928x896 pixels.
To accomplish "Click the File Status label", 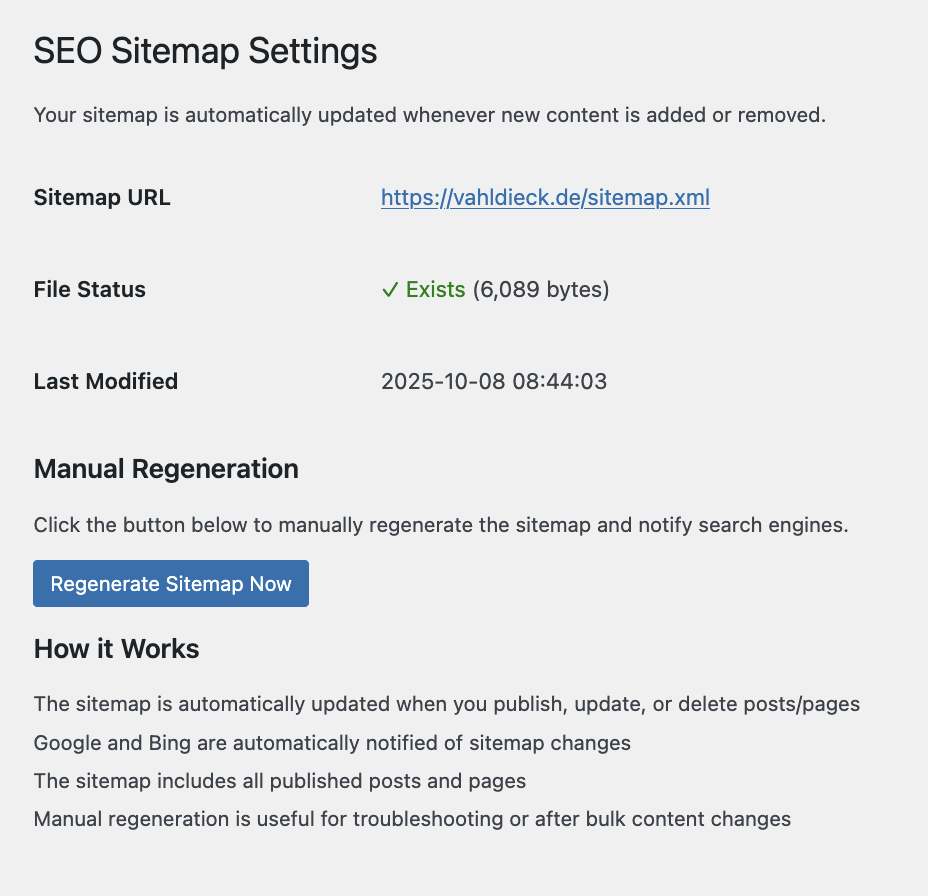I will (x=89, y=289).
